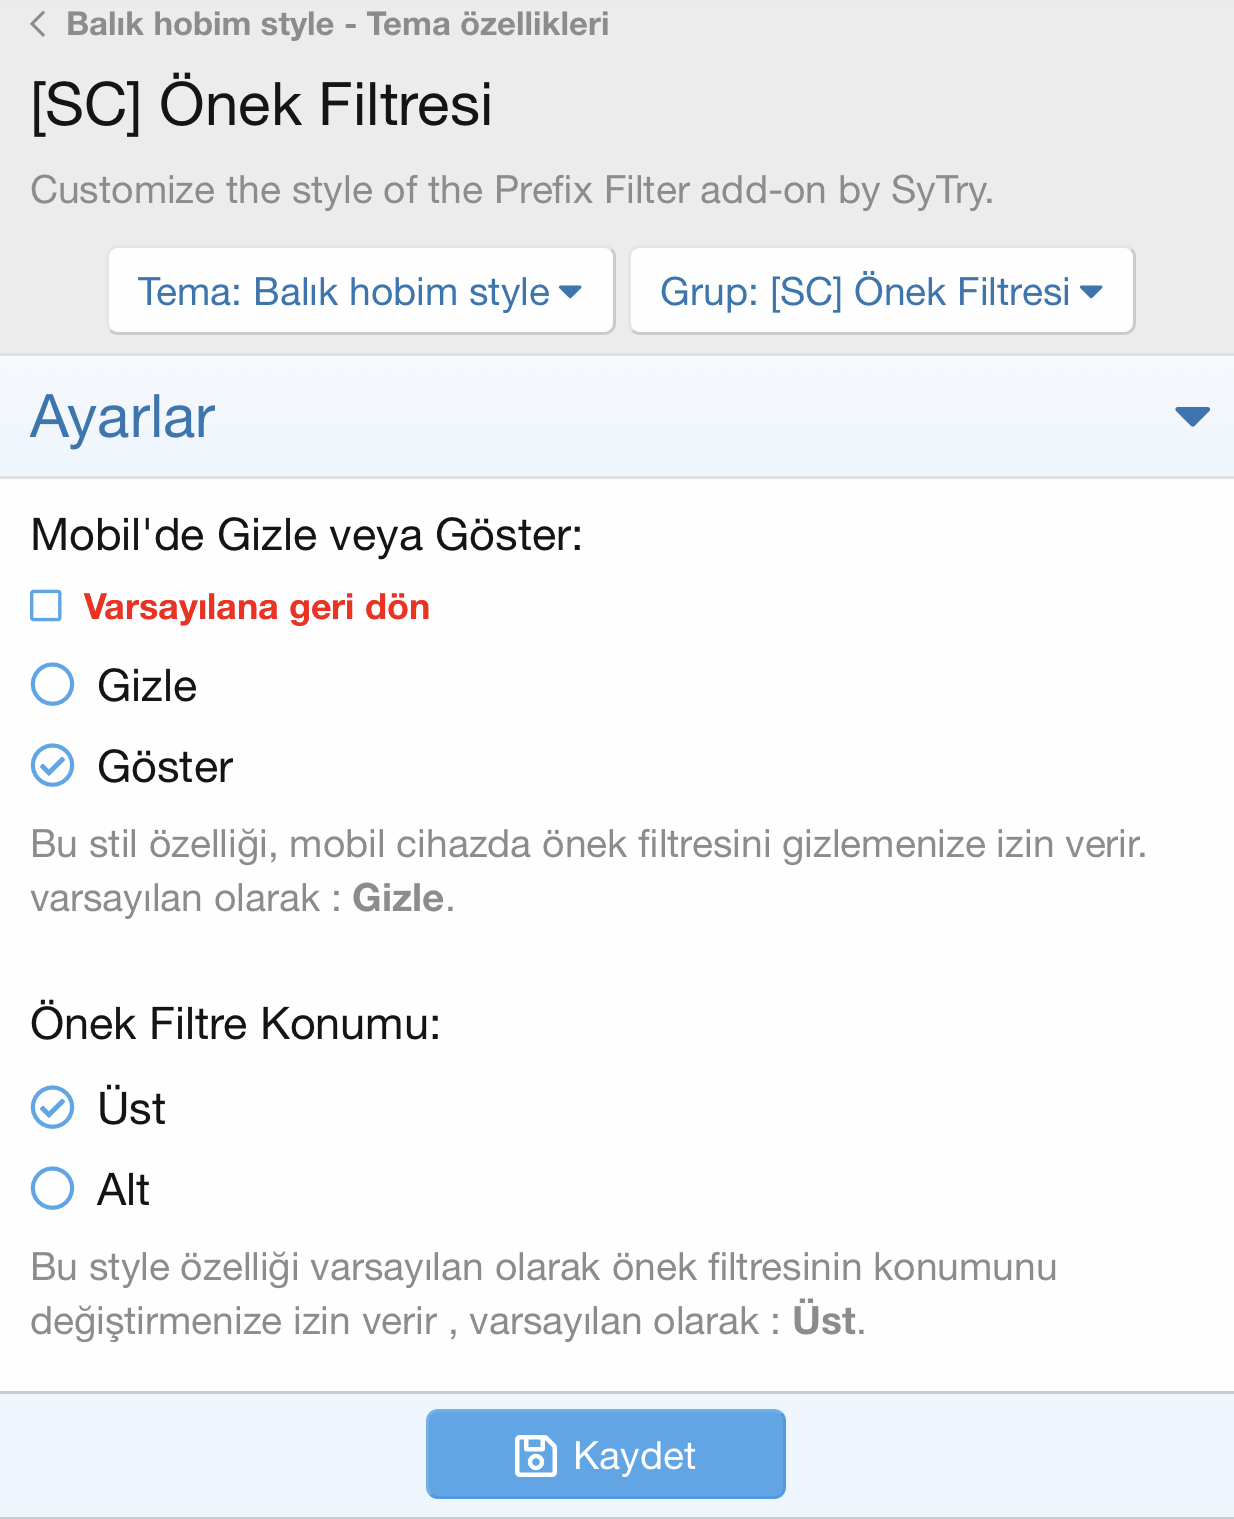Click the dropdown caret on the Grup button
Screen dimensions: 1234x1519
(1092, 292)
